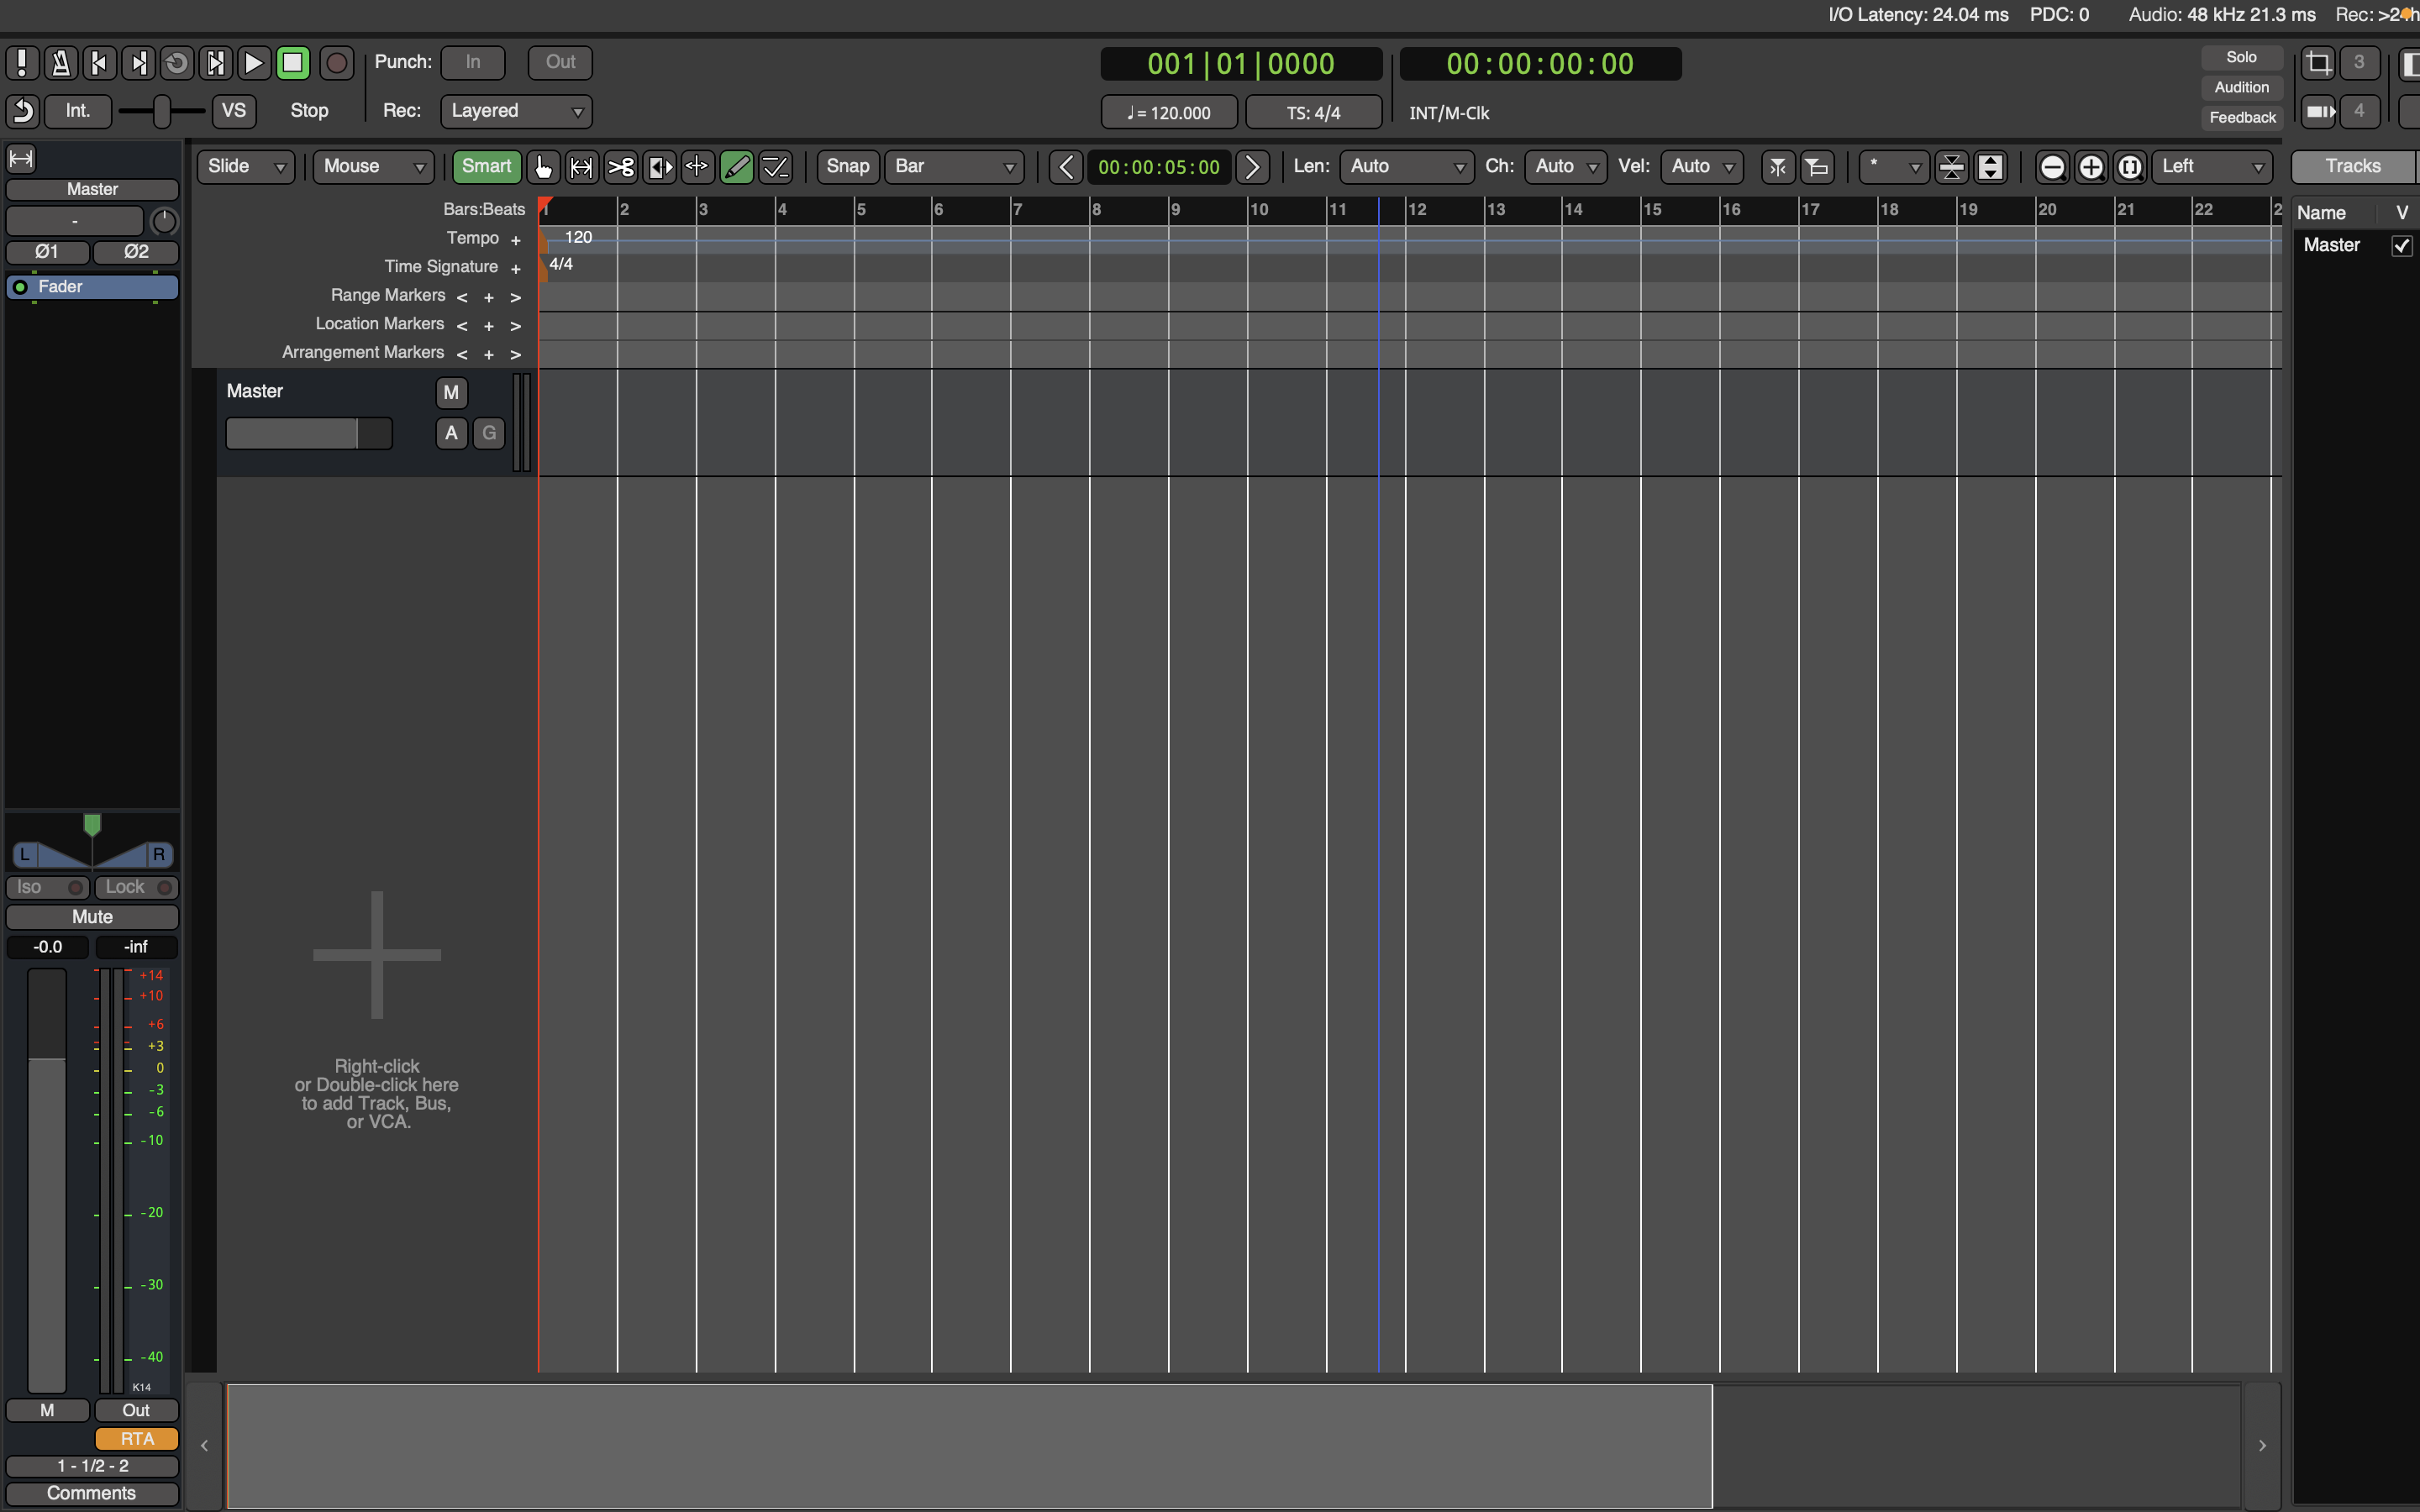Select the Grab hand tool
2420x1512 pixels.
pyautogui.click(x=543, y=167)
